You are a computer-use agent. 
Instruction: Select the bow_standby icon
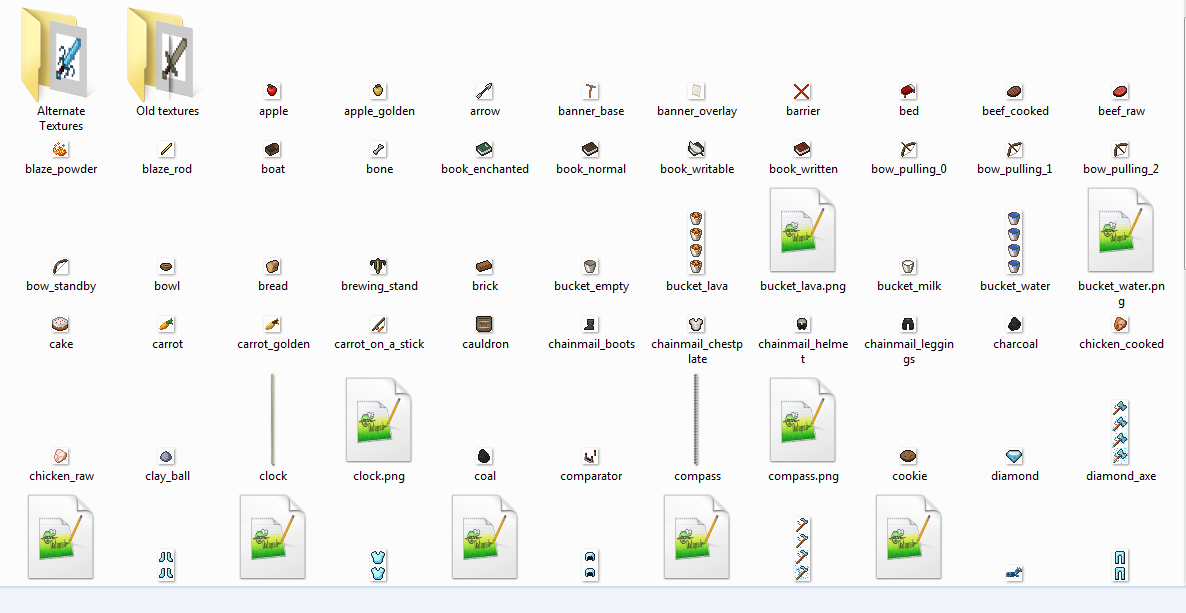(61, 266)
